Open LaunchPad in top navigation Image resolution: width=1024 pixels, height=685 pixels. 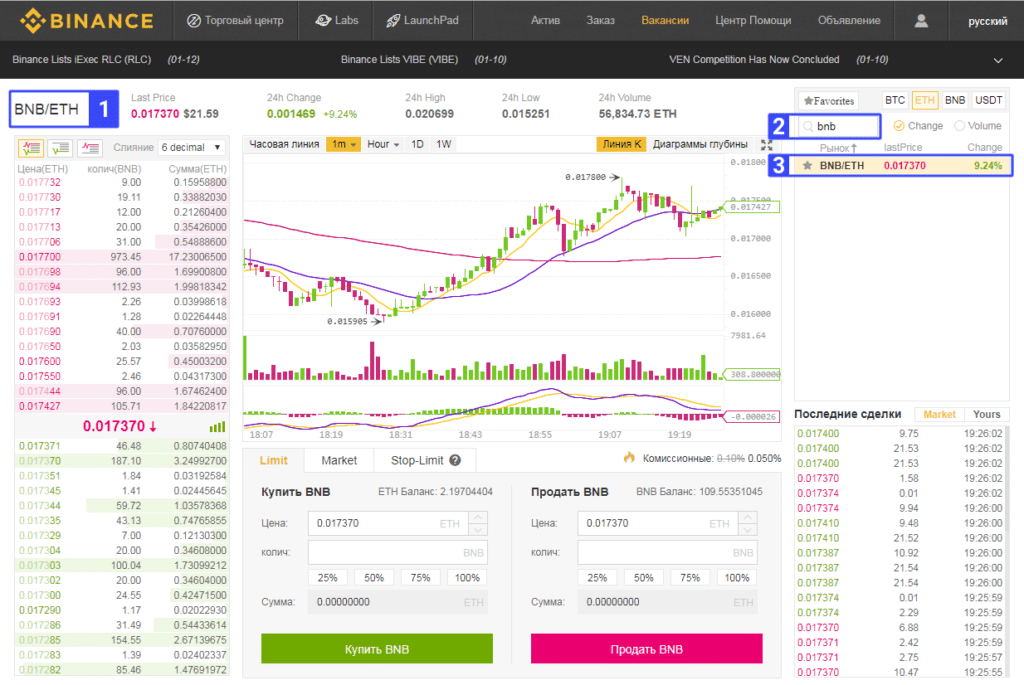point(423,21)
